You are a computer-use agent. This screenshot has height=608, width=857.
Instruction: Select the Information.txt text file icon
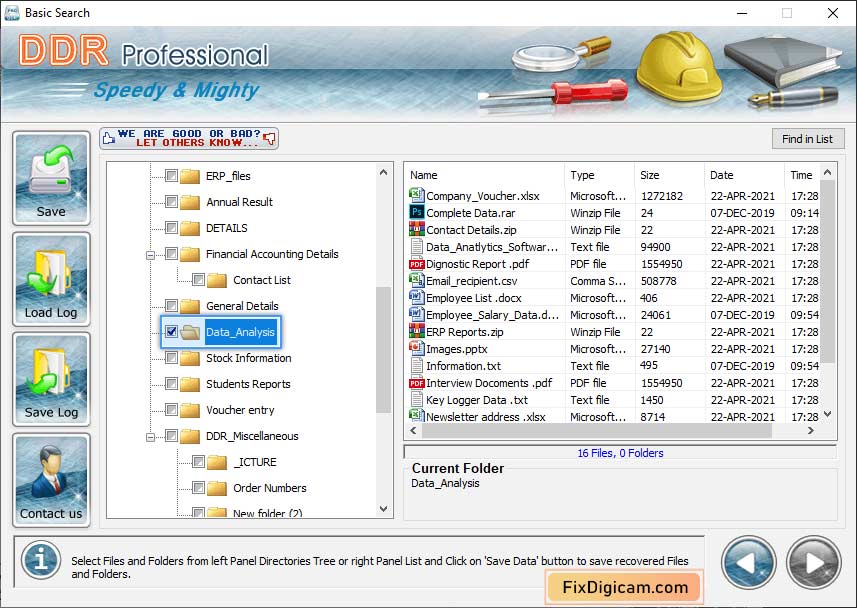416,365
